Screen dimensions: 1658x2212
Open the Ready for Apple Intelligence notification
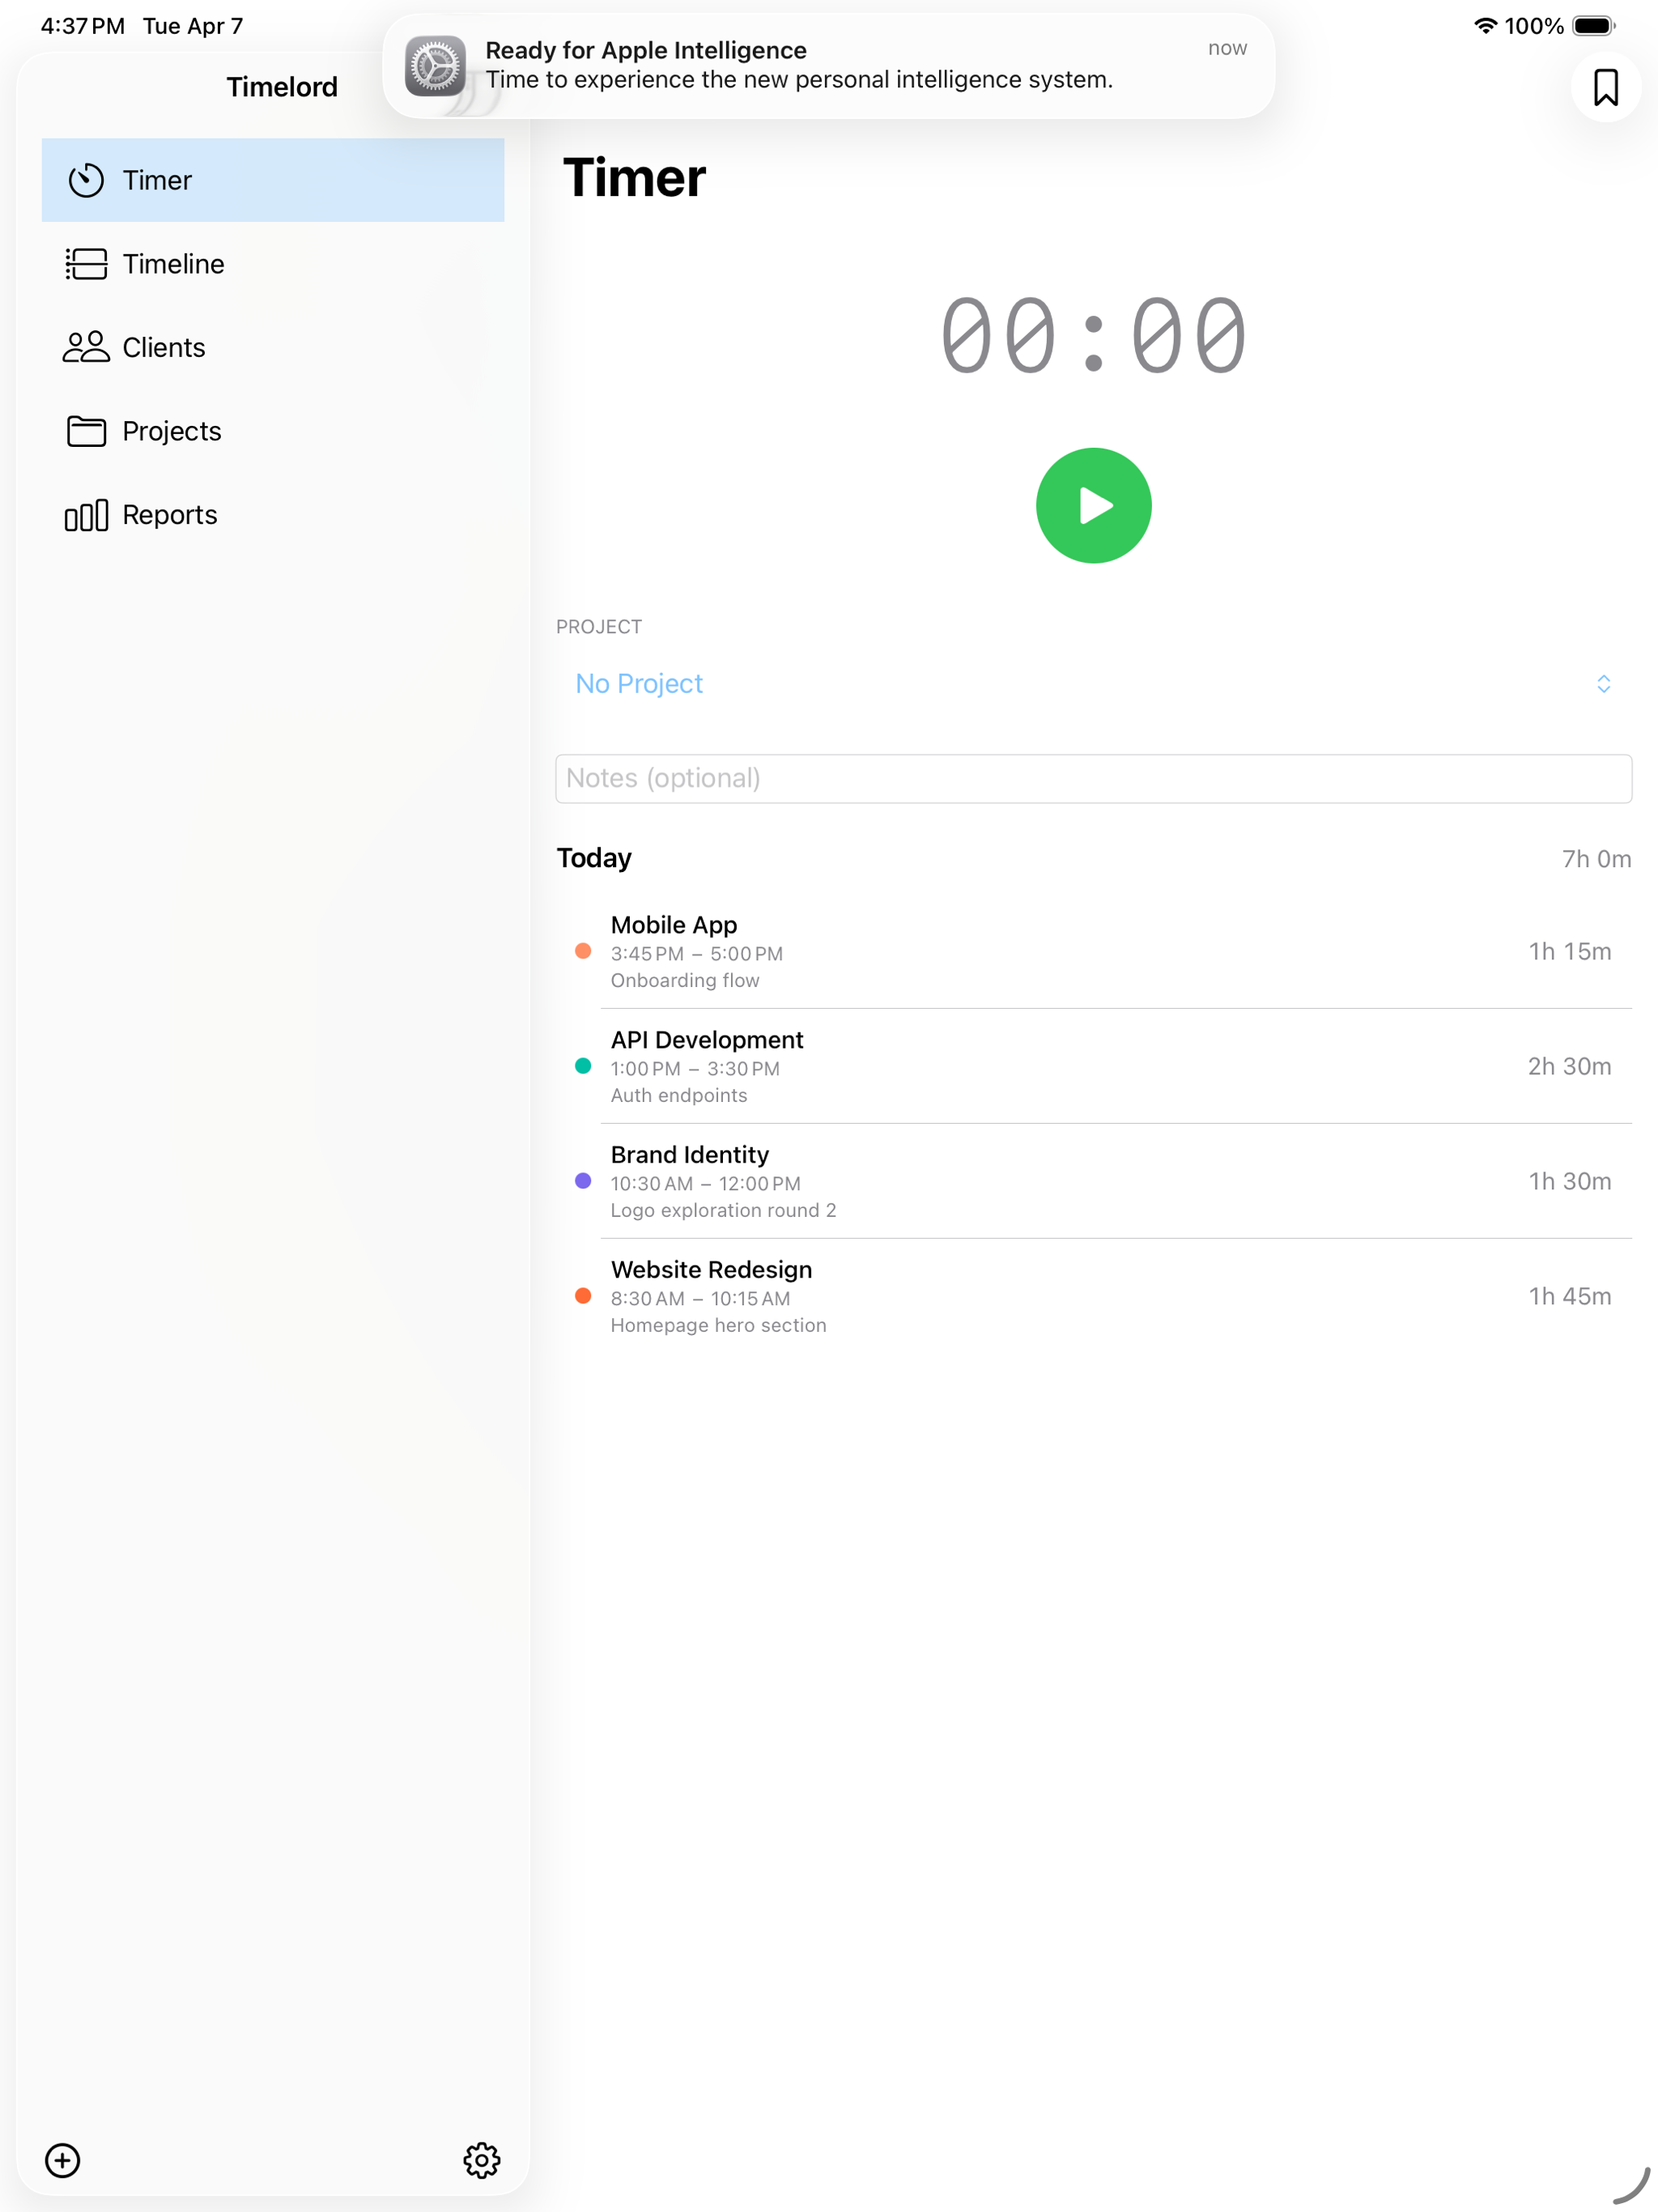pos(828,66)
